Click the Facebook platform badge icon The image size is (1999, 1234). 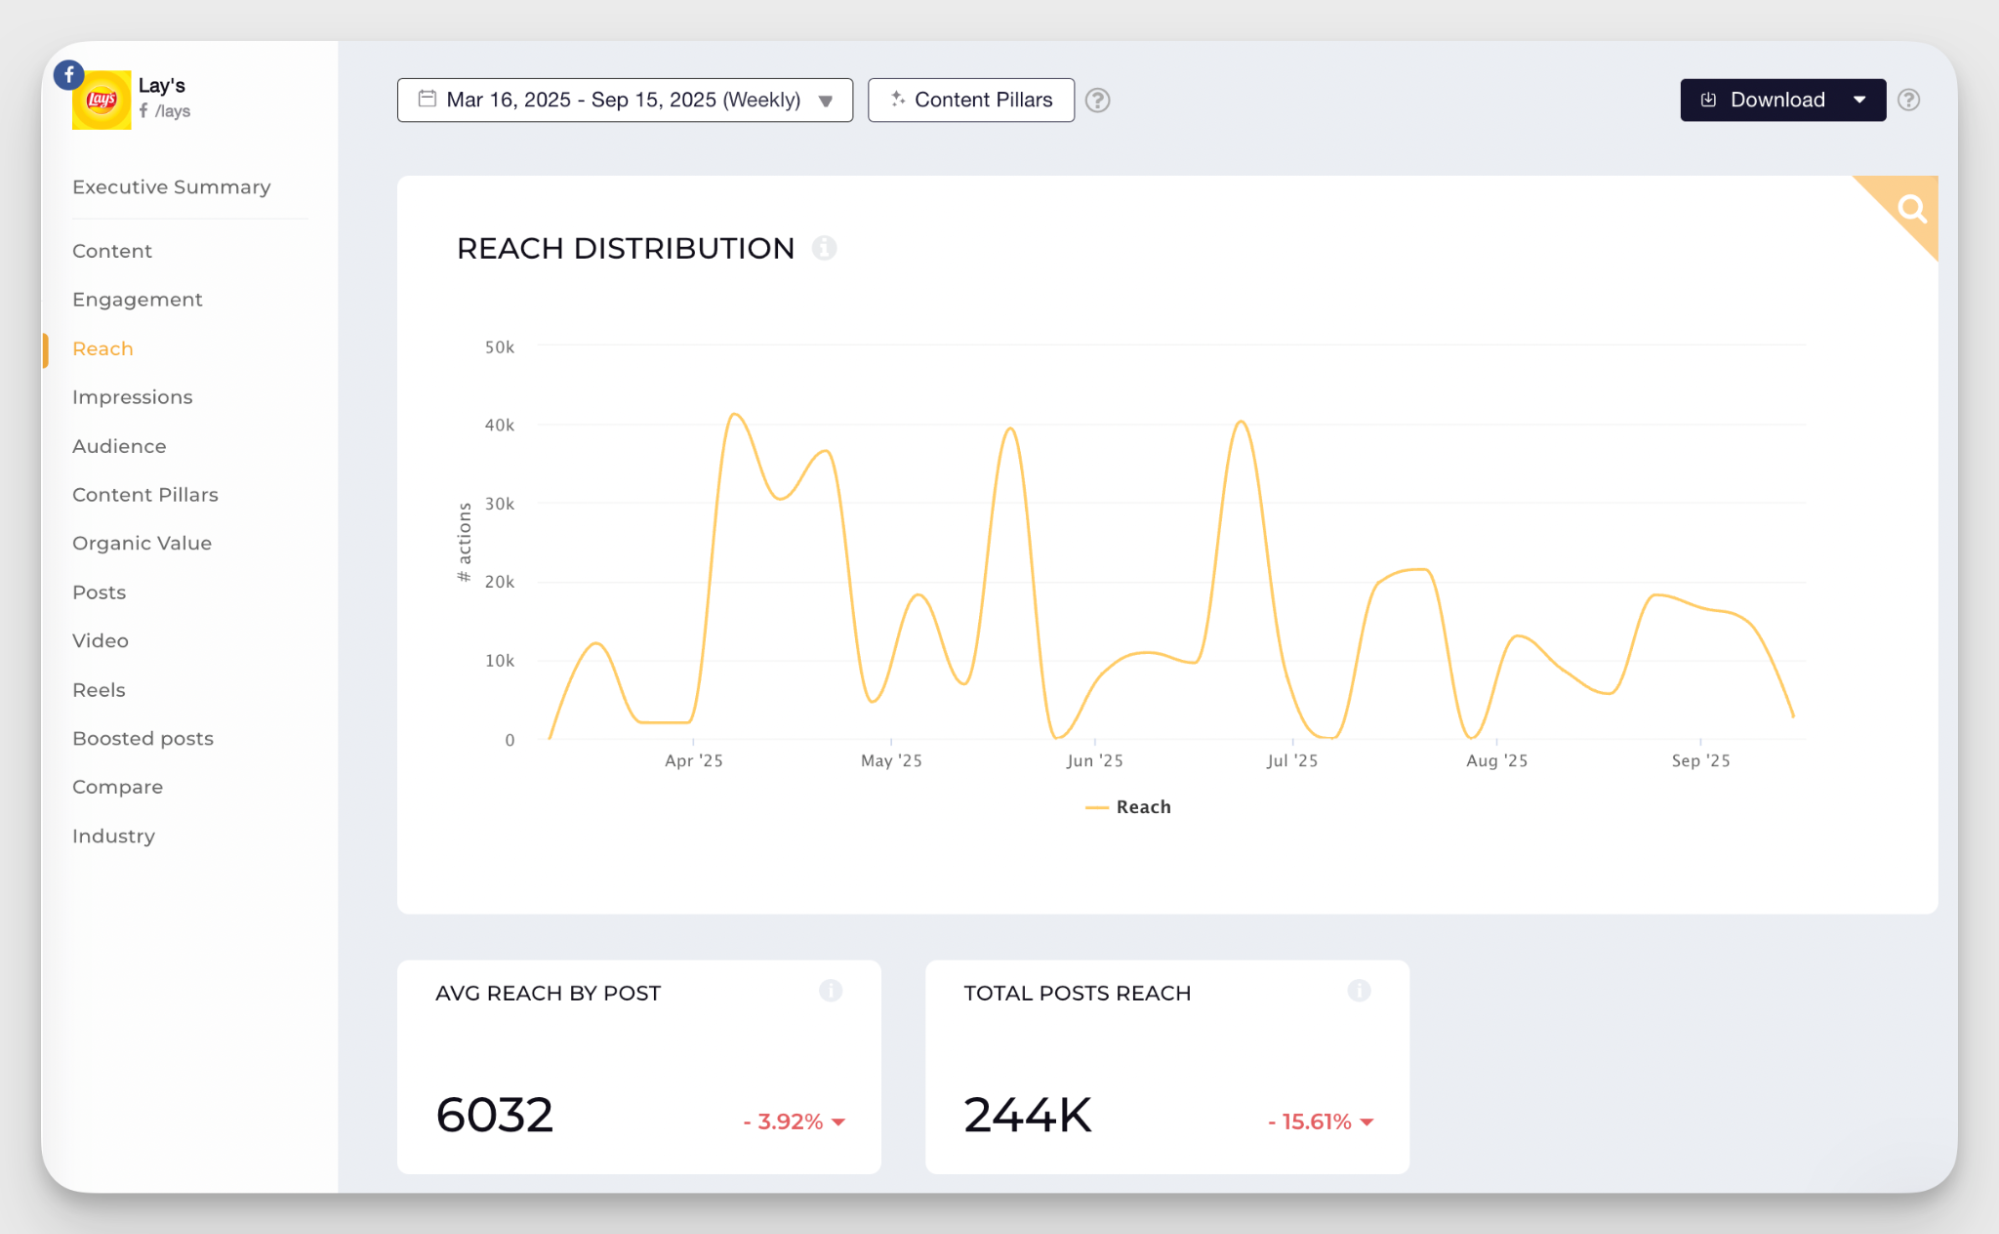click(x=68, y=74)
